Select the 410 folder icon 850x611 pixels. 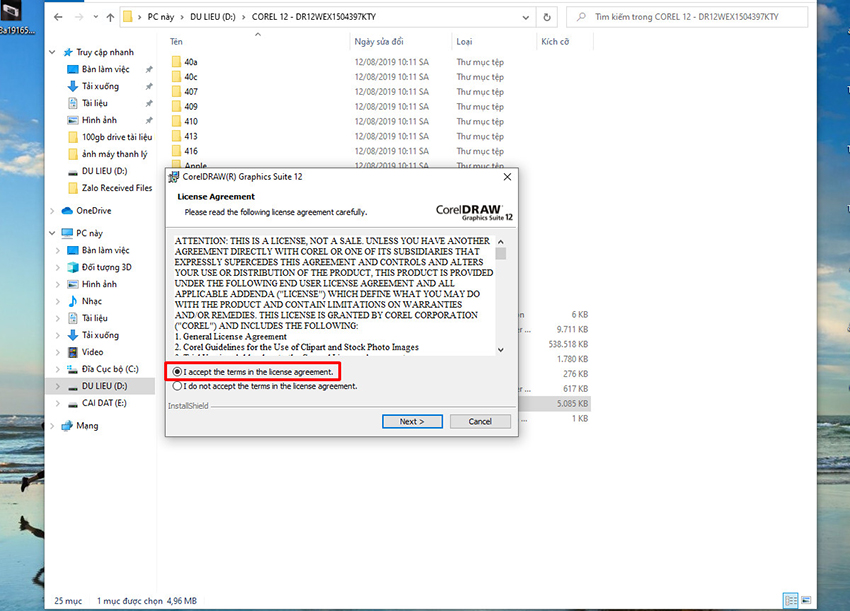tap(177, 121)
